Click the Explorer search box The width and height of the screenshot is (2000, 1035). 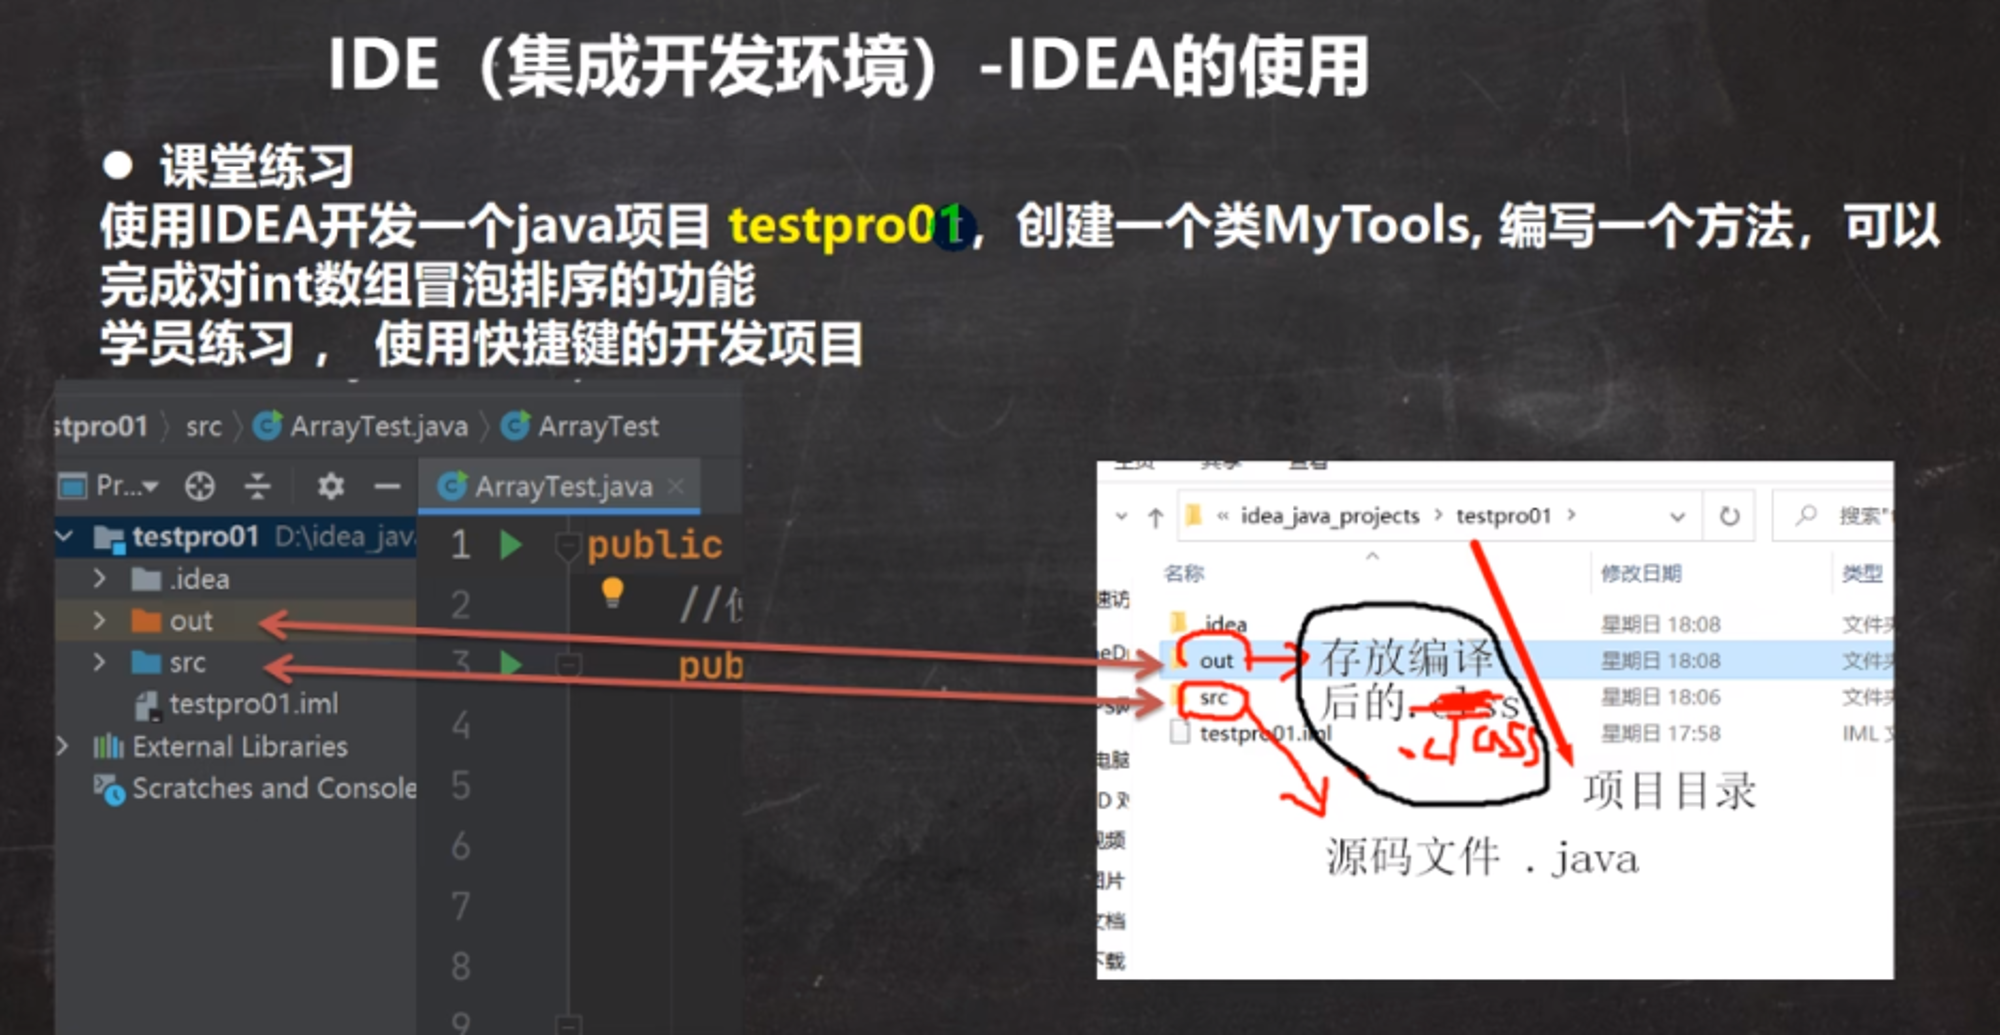click(x=1833, y=516)
